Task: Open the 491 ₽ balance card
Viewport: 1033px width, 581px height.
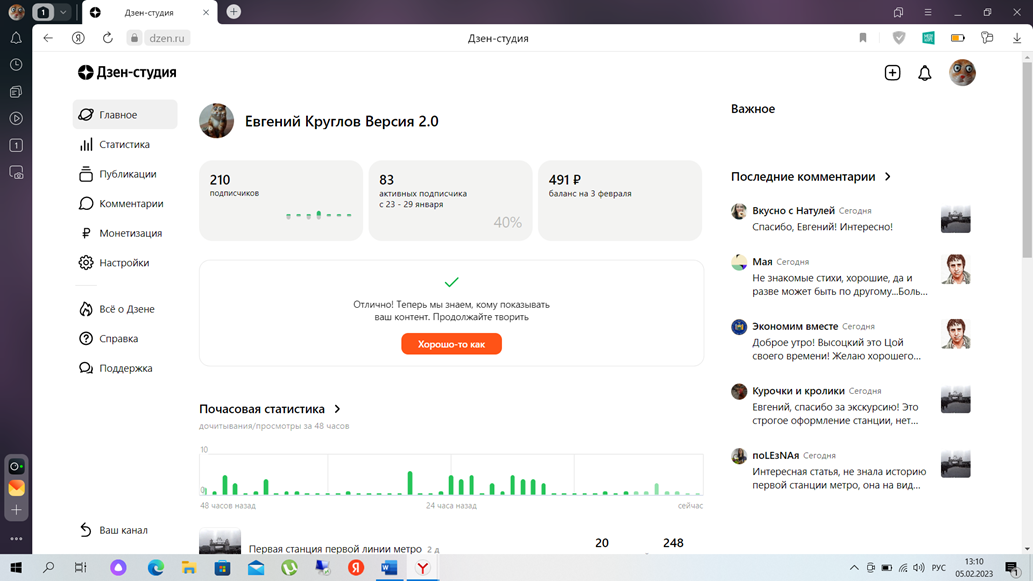Action: (x=620, y=200)
